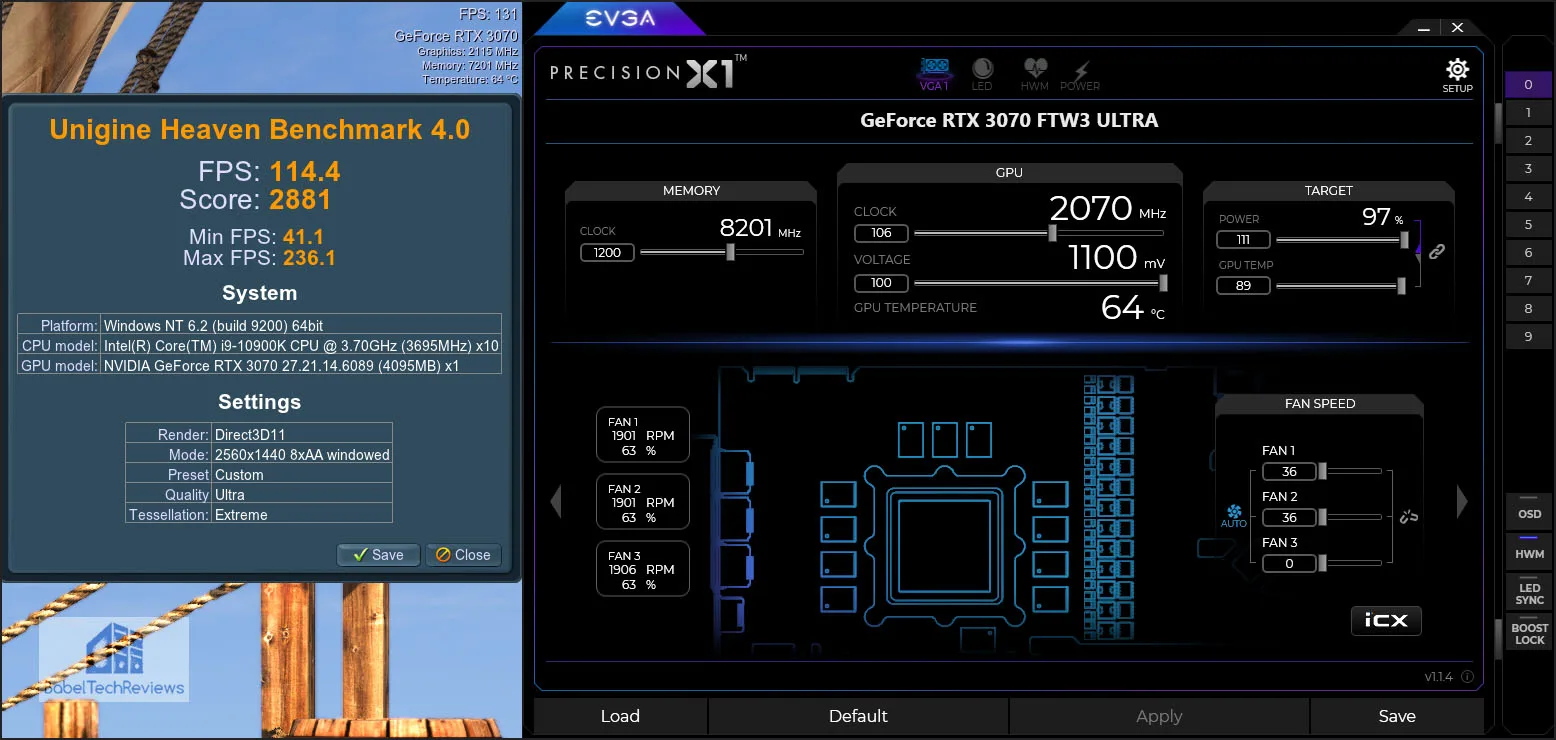The width and height of the screenshot is (1556, 740).
Task: Open the VGA1 tab icon
Action: 933,73
